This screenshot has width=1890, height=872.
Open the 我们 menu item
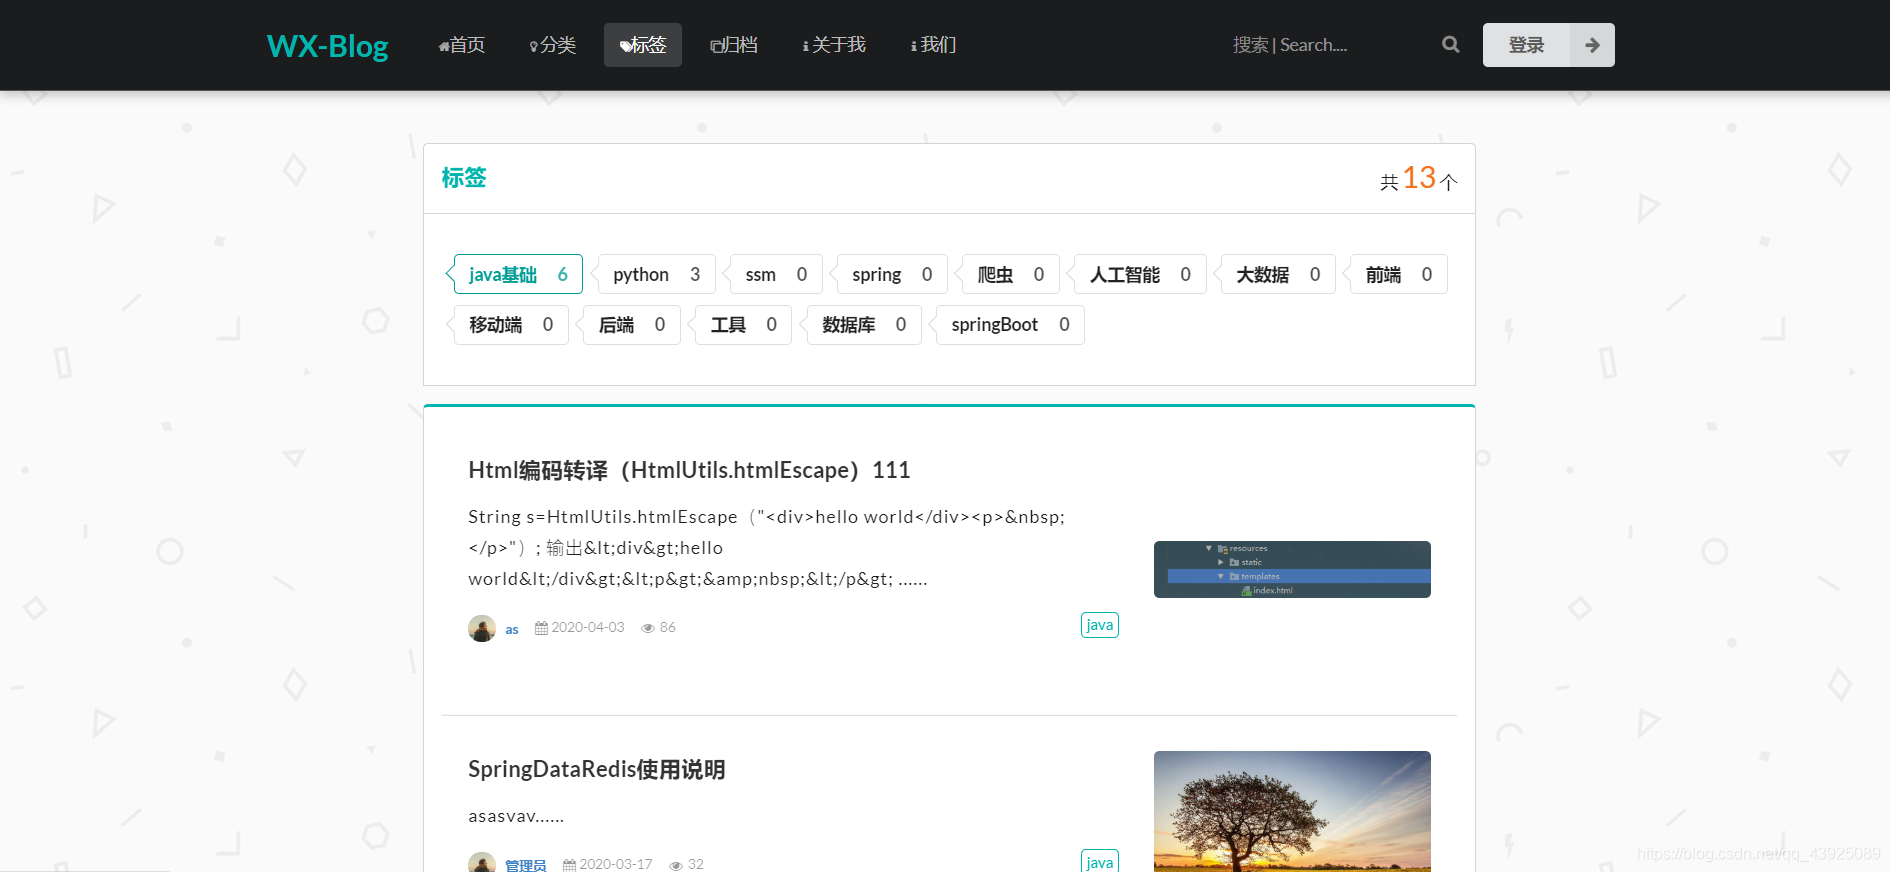[934, 45]
